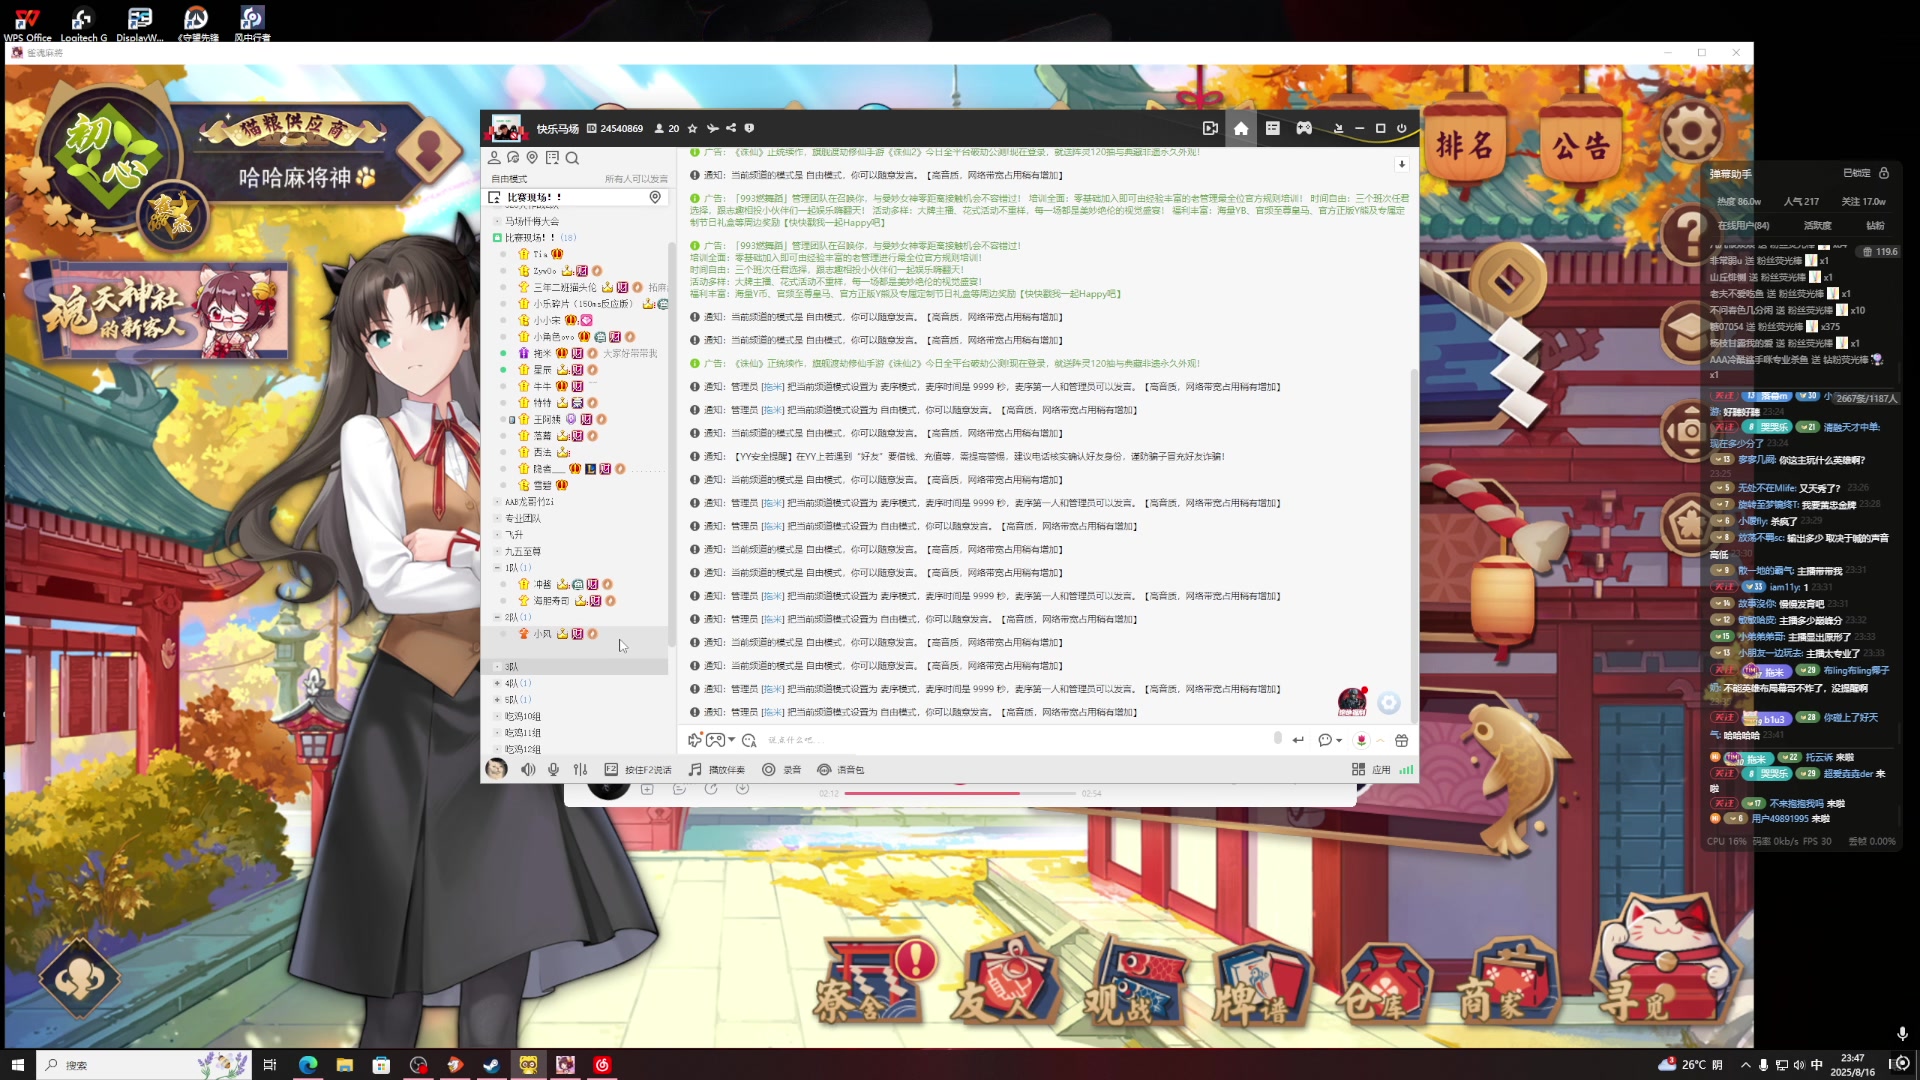The image size is (1920, 1080).
Task: Click the music player progress bar behind YY
Action: coord(962,793)
